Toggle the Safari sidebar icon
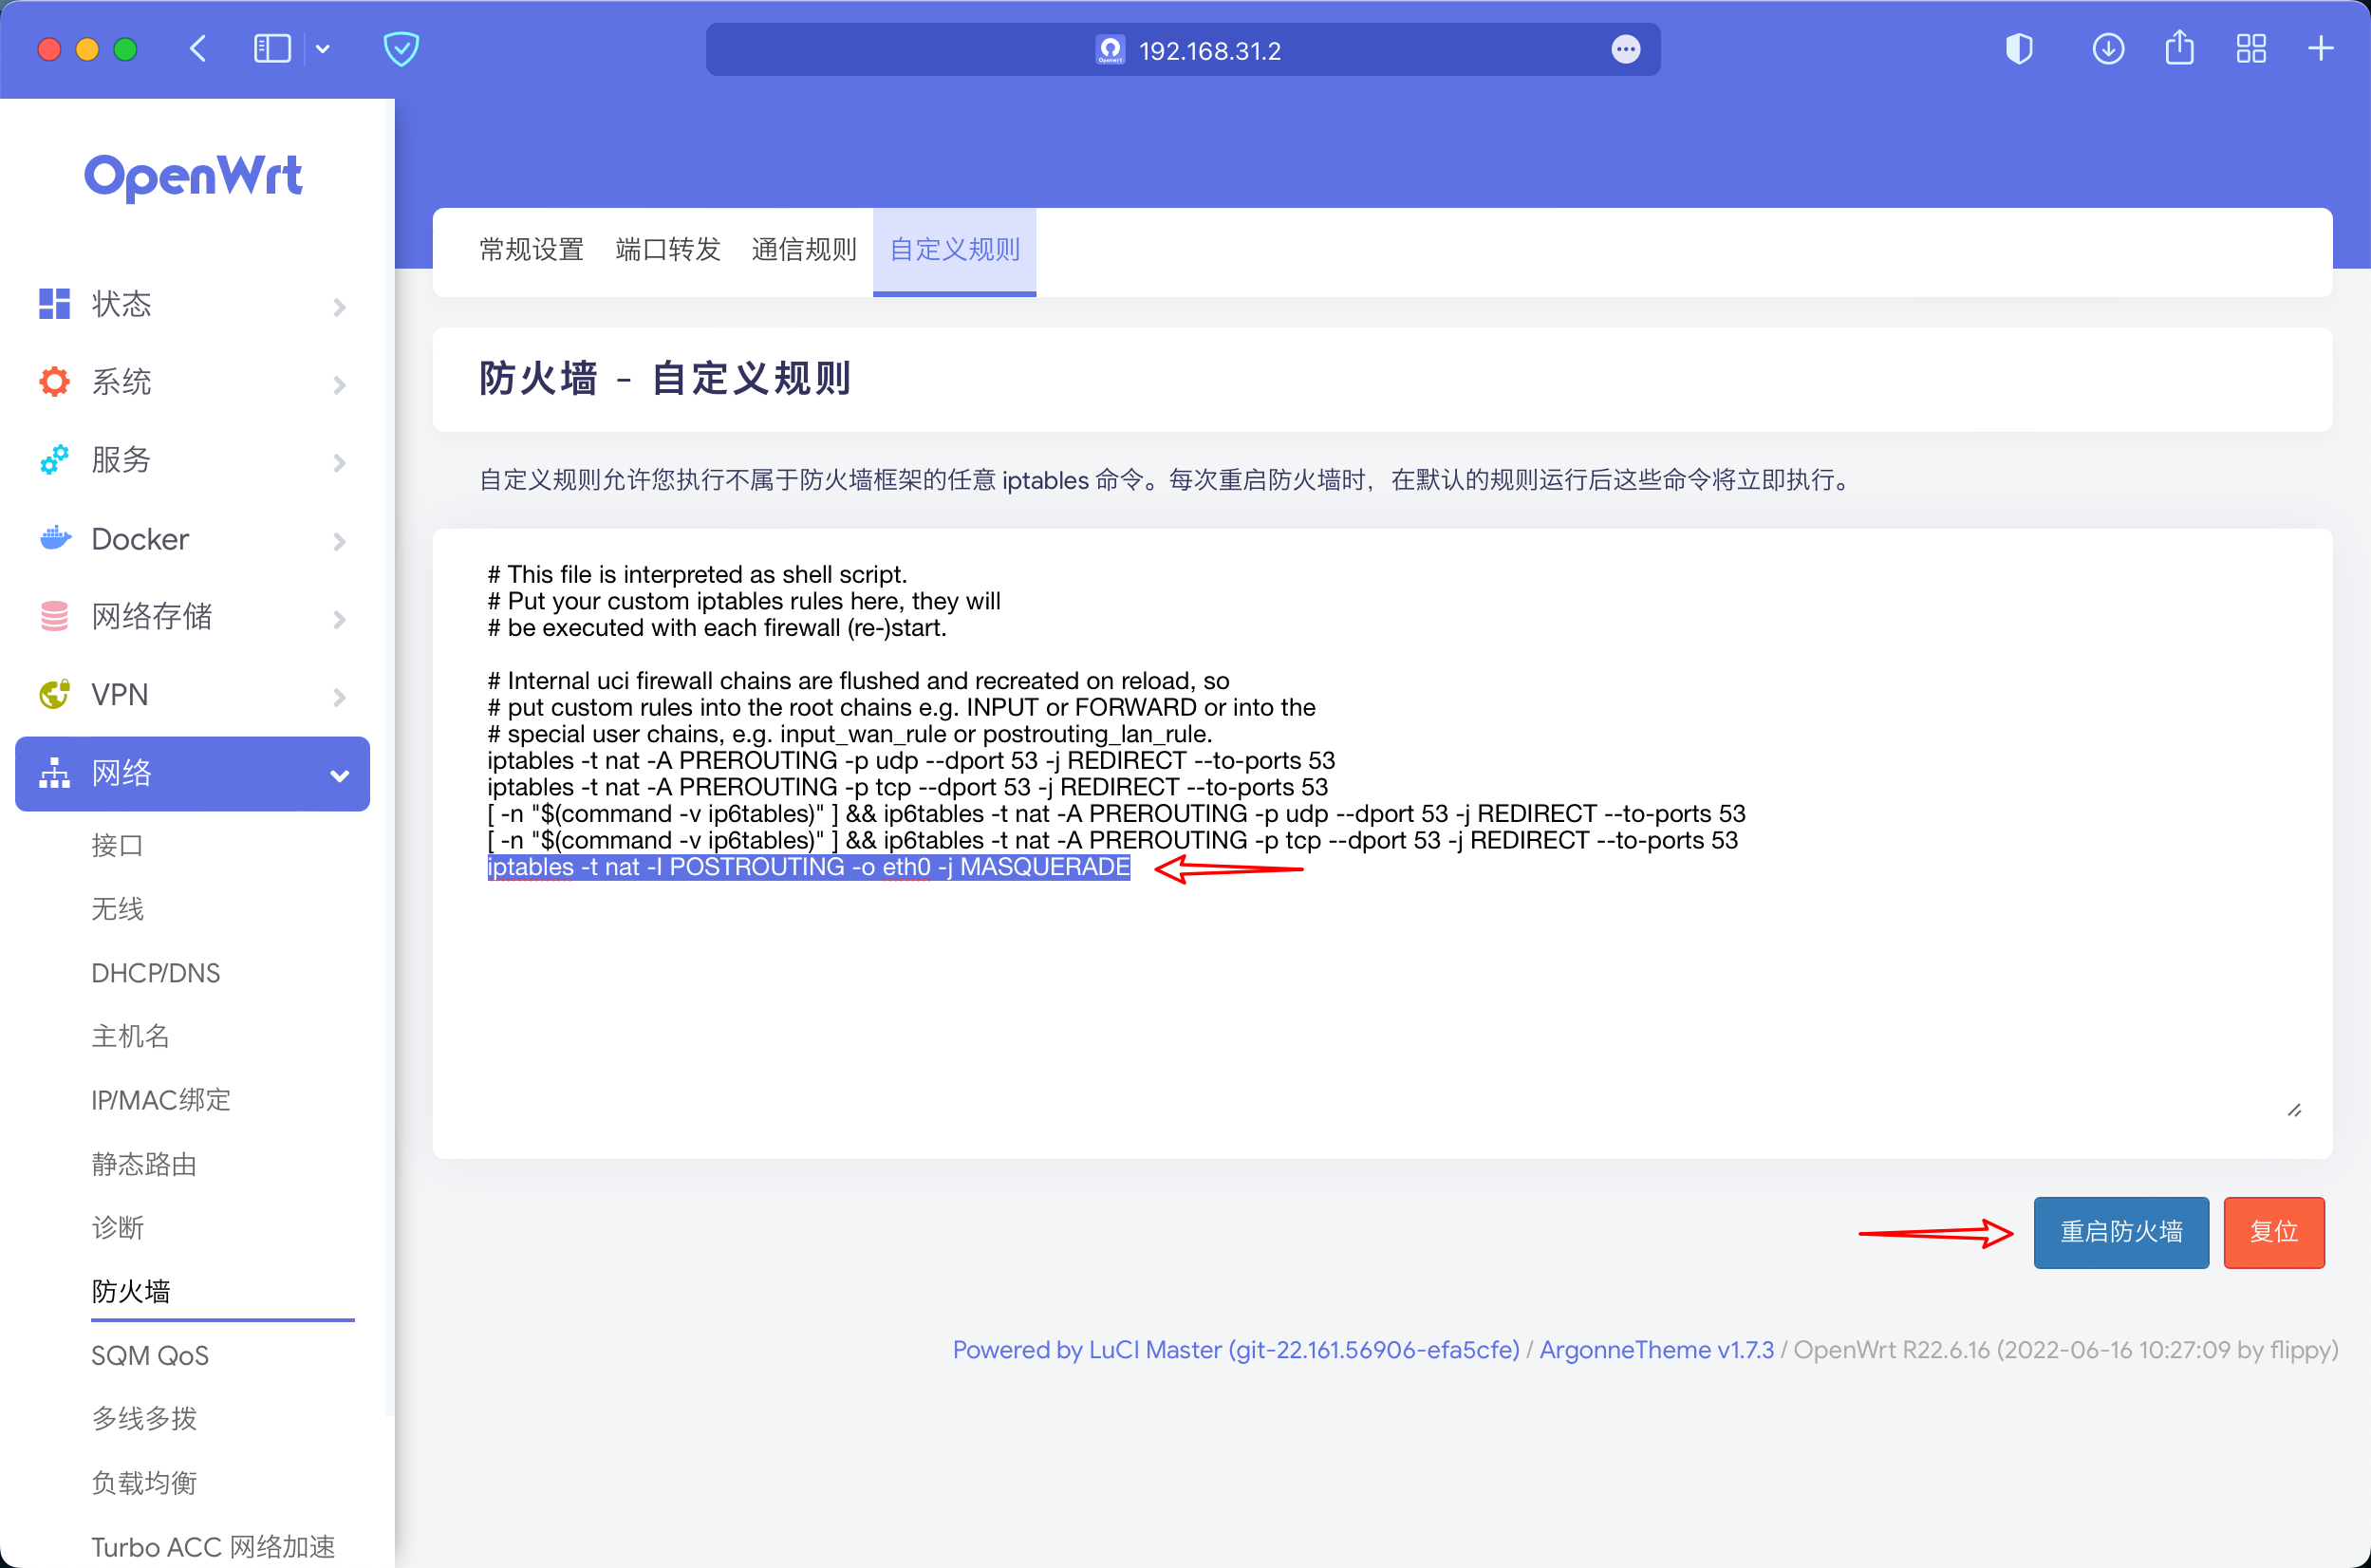 [x=272, y=49]
